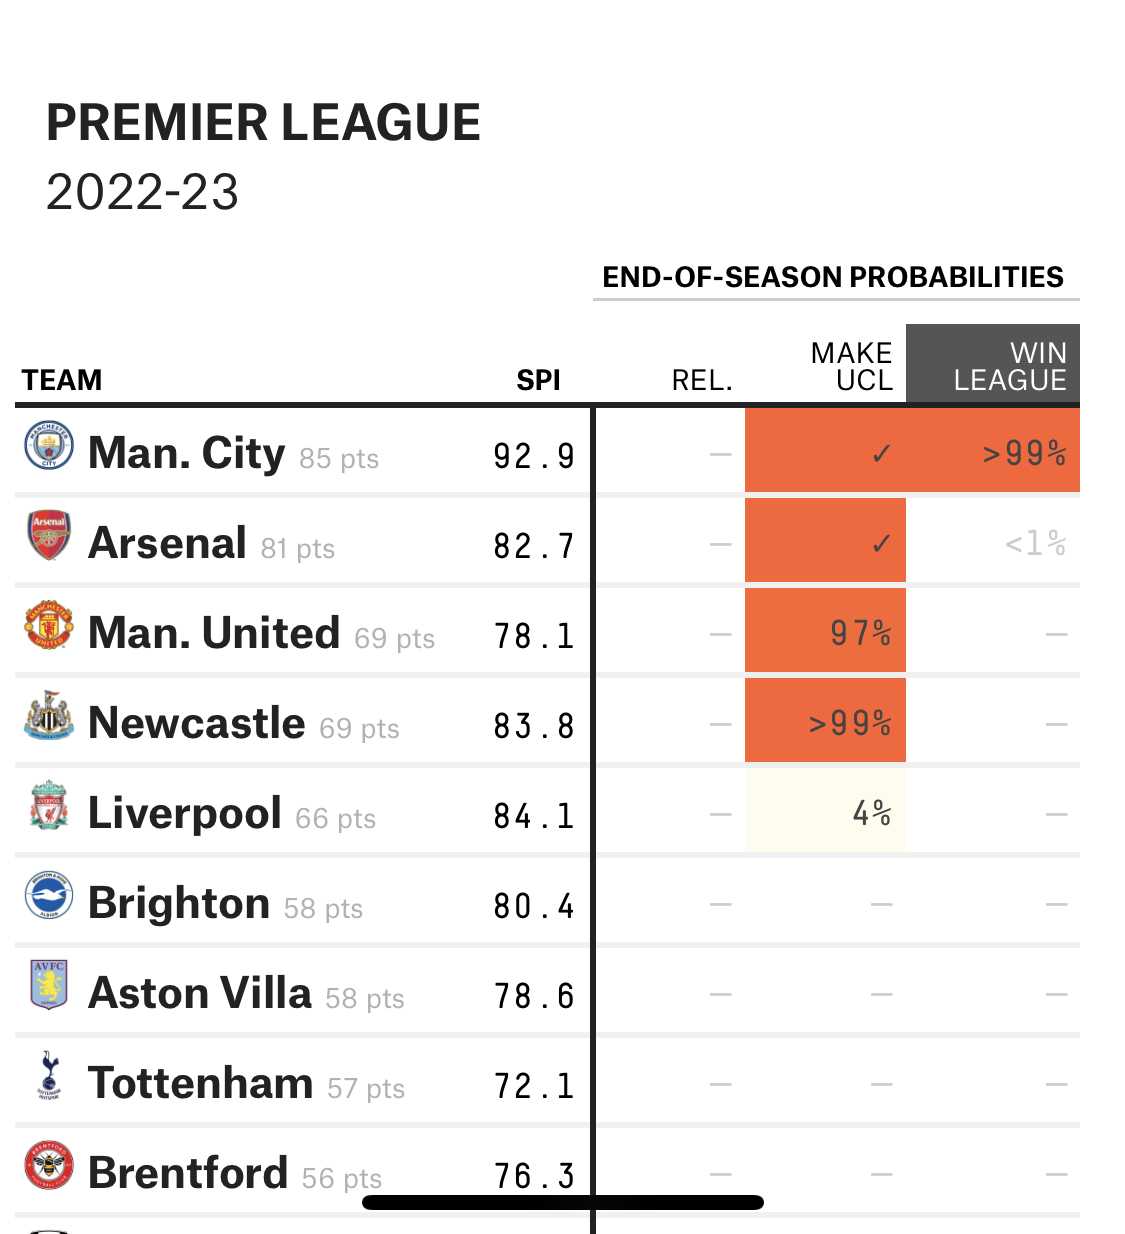Click Liverpool's 4% UCL probability cell
This screenshot has width=1125, height=1234.
(825, 811)
